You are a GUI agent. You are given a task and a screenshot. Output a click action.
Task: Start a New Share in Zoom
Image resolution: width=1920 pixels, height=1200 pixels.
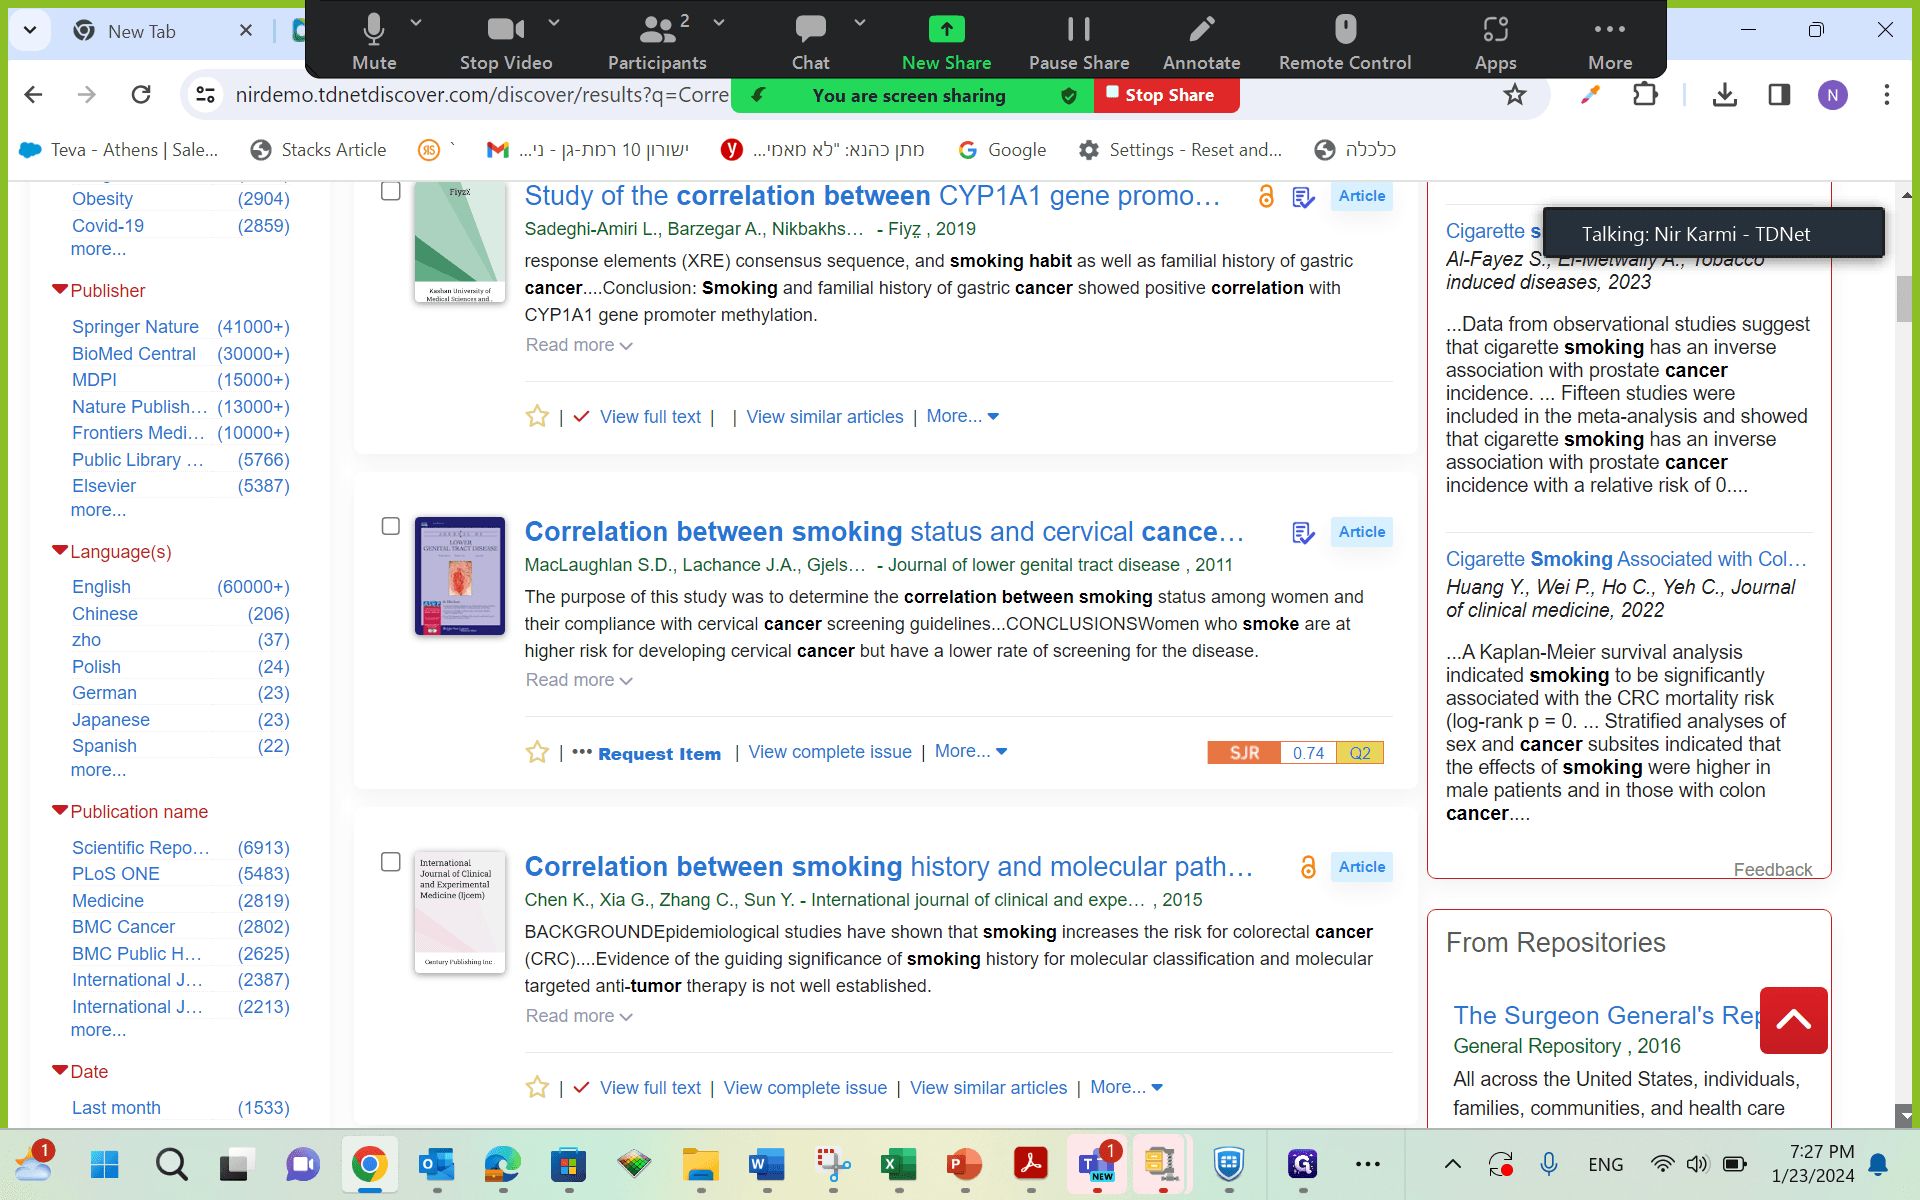click(x=946, y=40)
